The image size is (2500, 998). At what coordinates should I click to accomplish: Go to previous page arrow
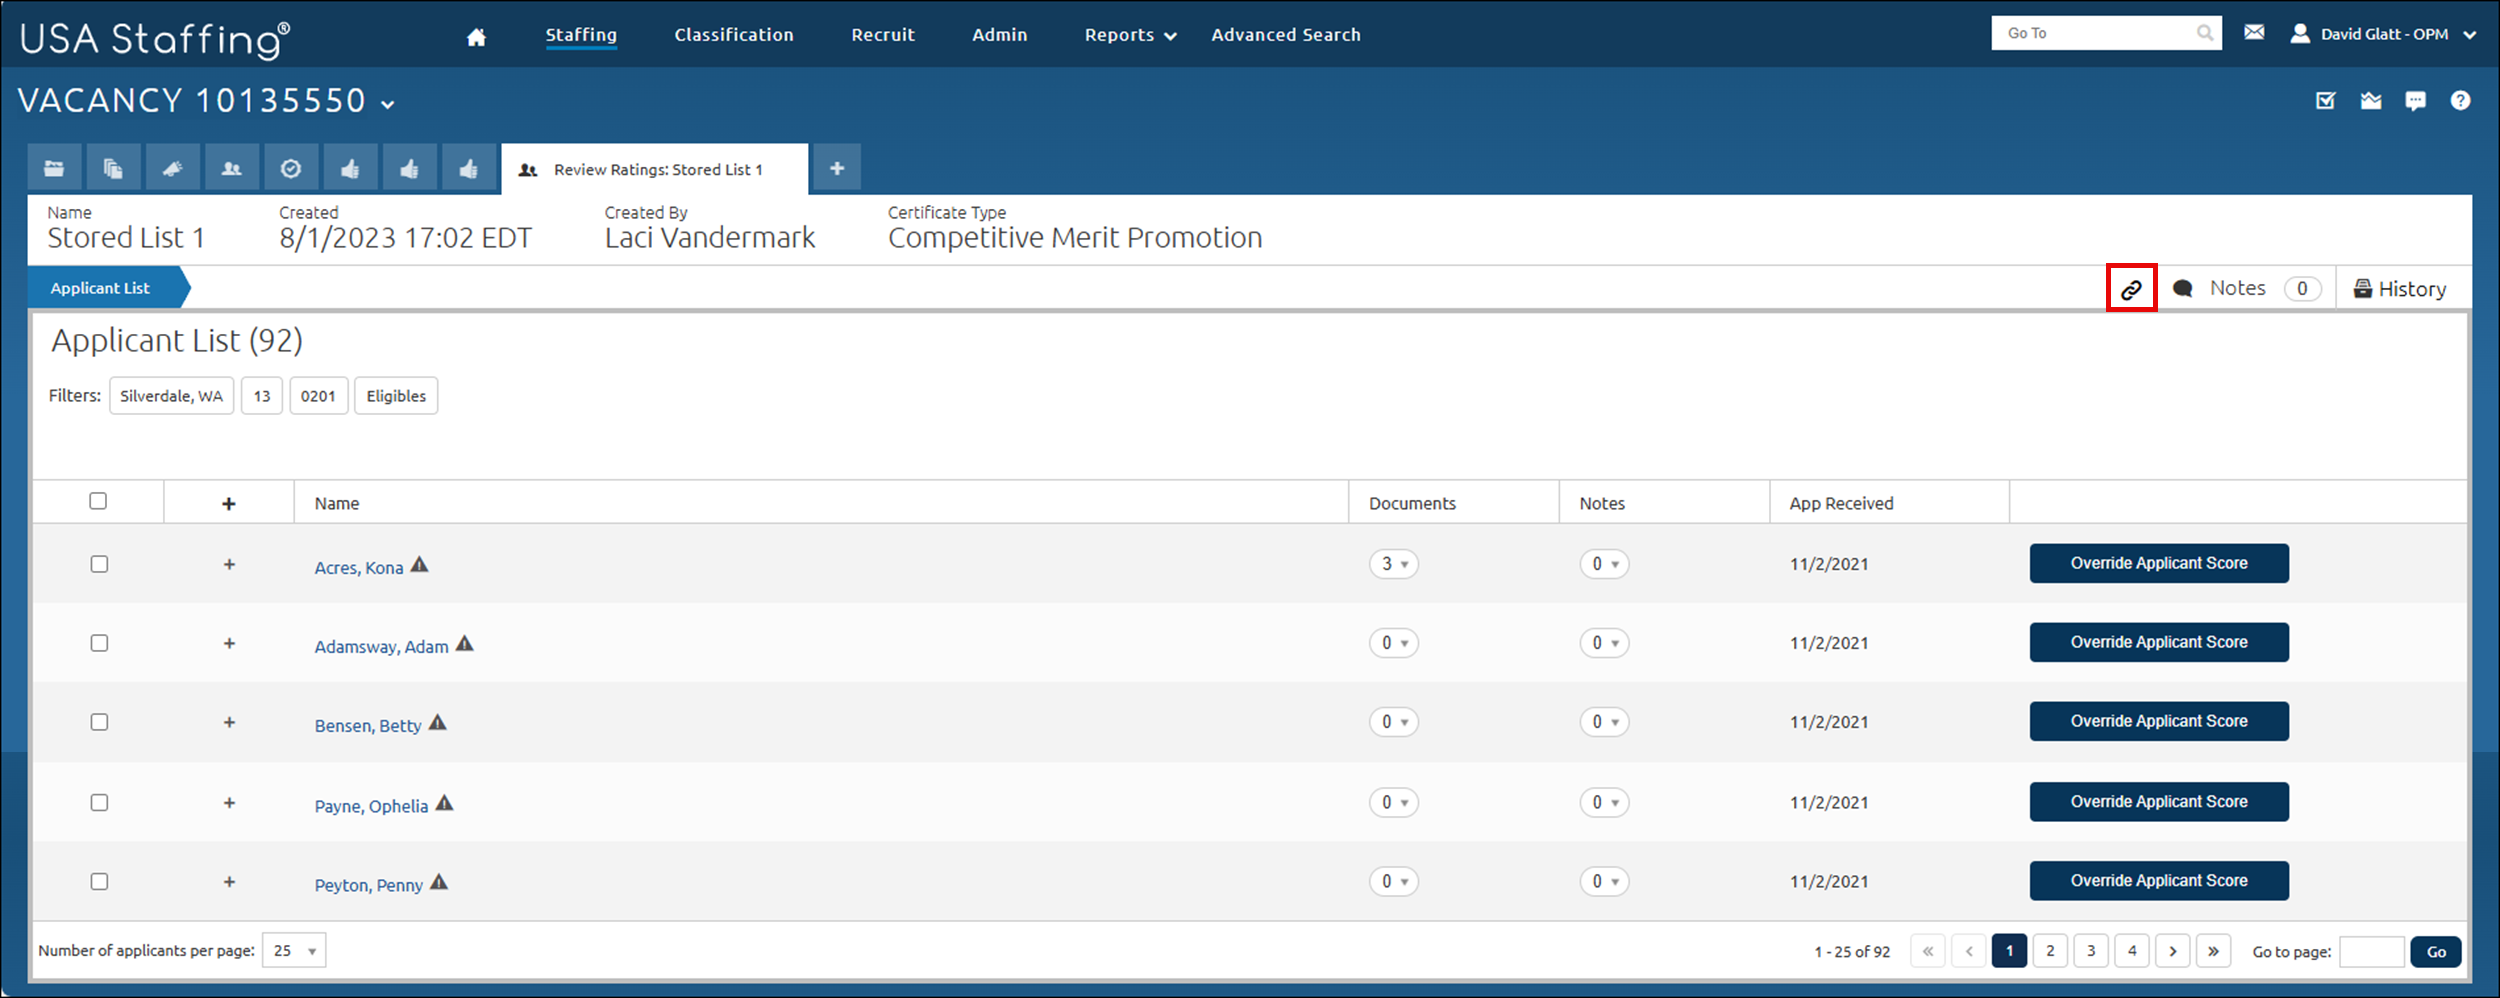(1968, 951)
